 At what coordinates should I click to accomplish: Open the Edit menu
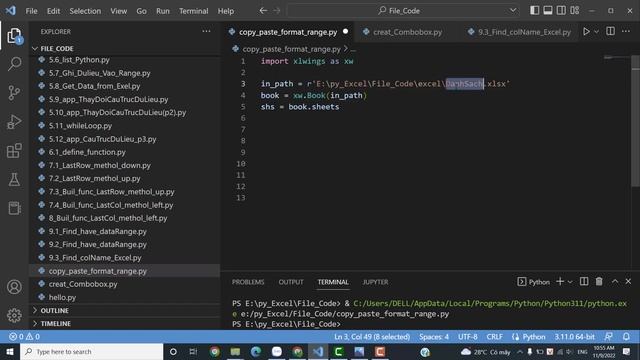53,11
